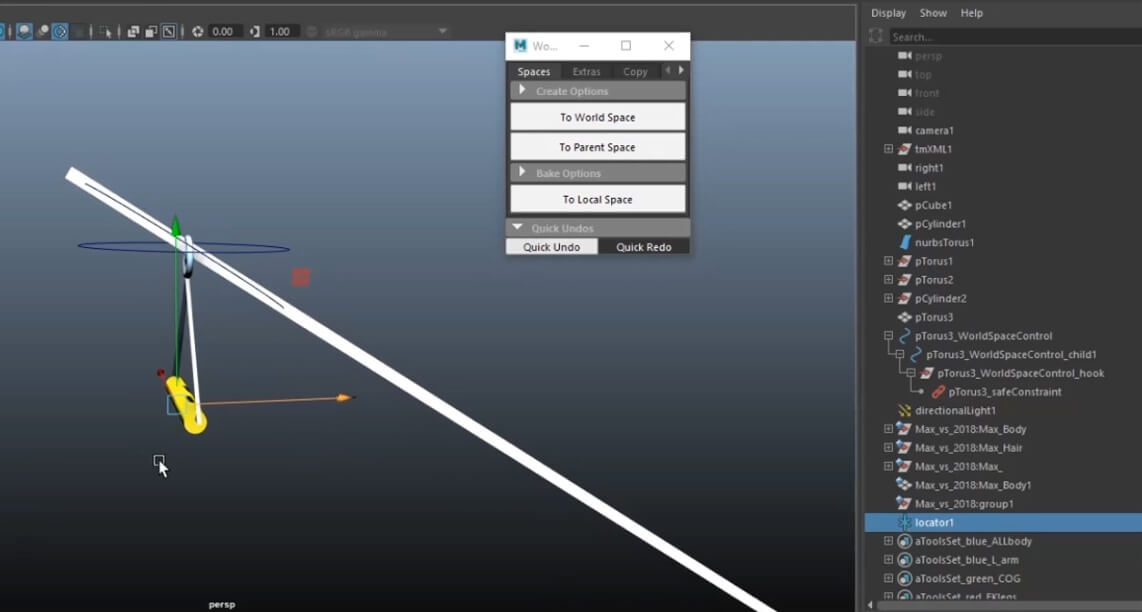The width and height of the screenshot is (1142, 612).
Task: Toggle the shaded display cube button
Action: (x=24, y=32)
